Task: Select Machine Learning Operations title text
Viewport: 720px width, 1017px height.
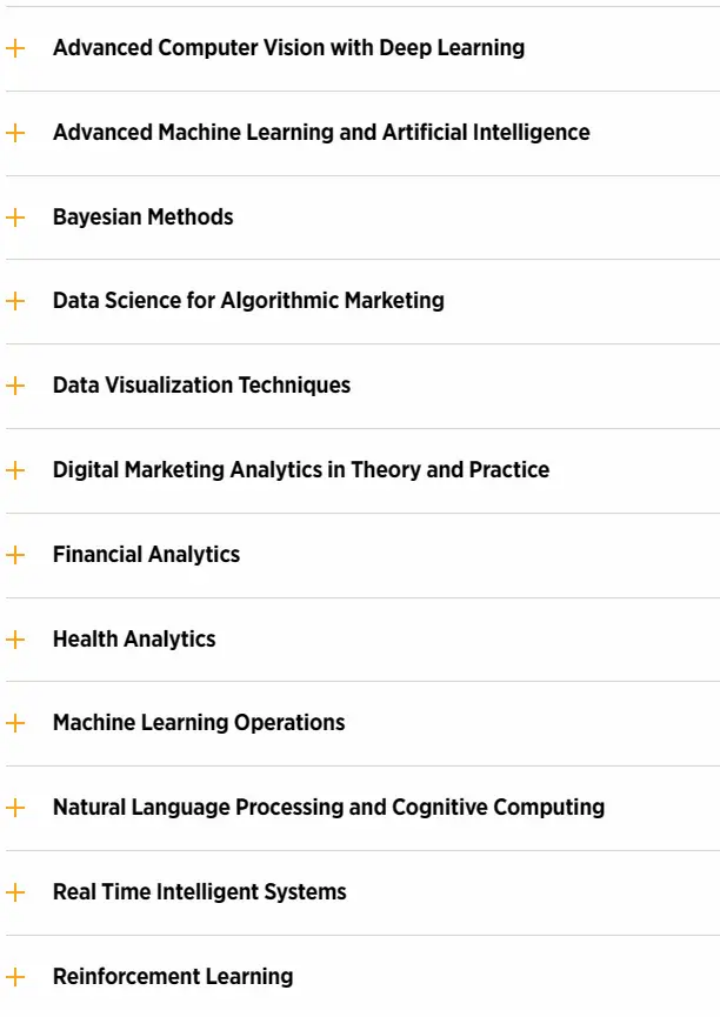Action: 198,723
